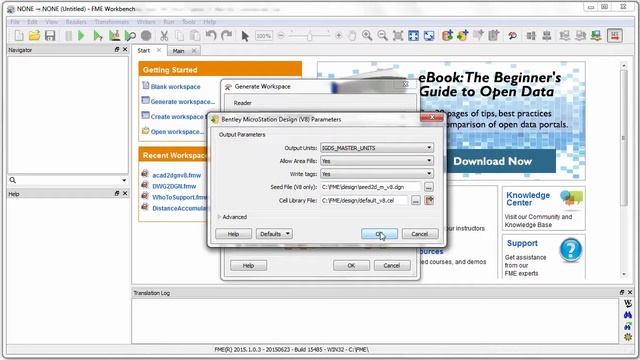640x360 pixels.
Task: Browse for the Seed File
Action: click(429, 187)
